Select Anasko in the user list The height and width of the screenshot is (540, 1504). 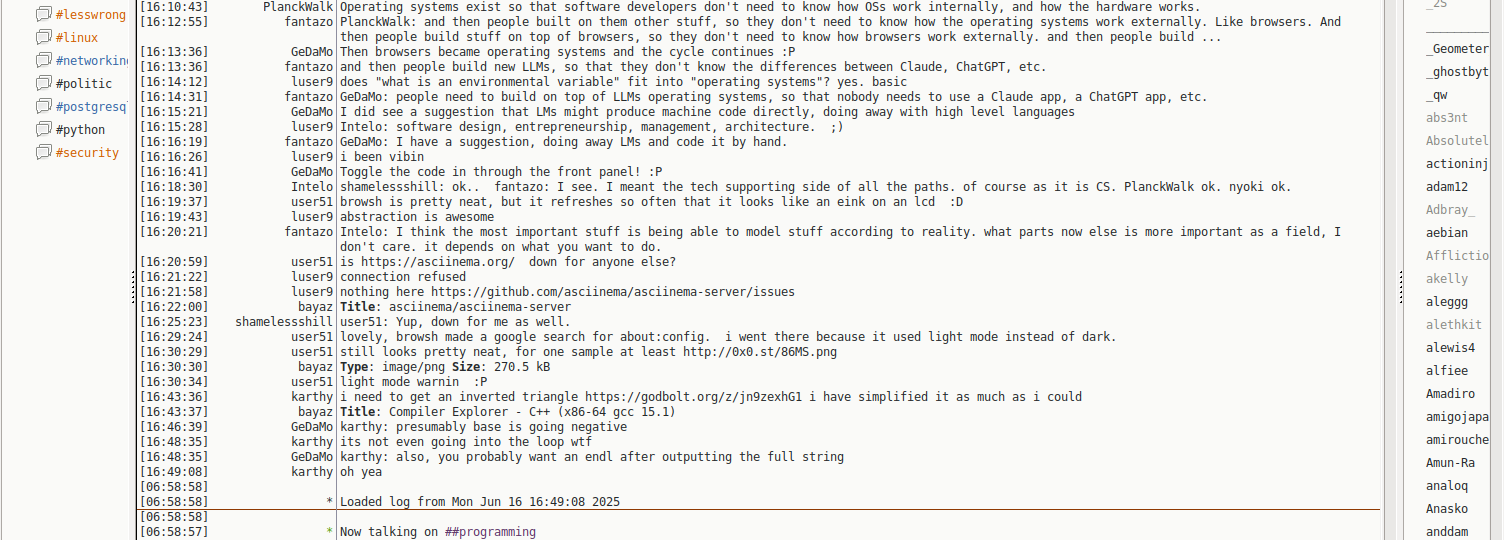pos(1447,509)
